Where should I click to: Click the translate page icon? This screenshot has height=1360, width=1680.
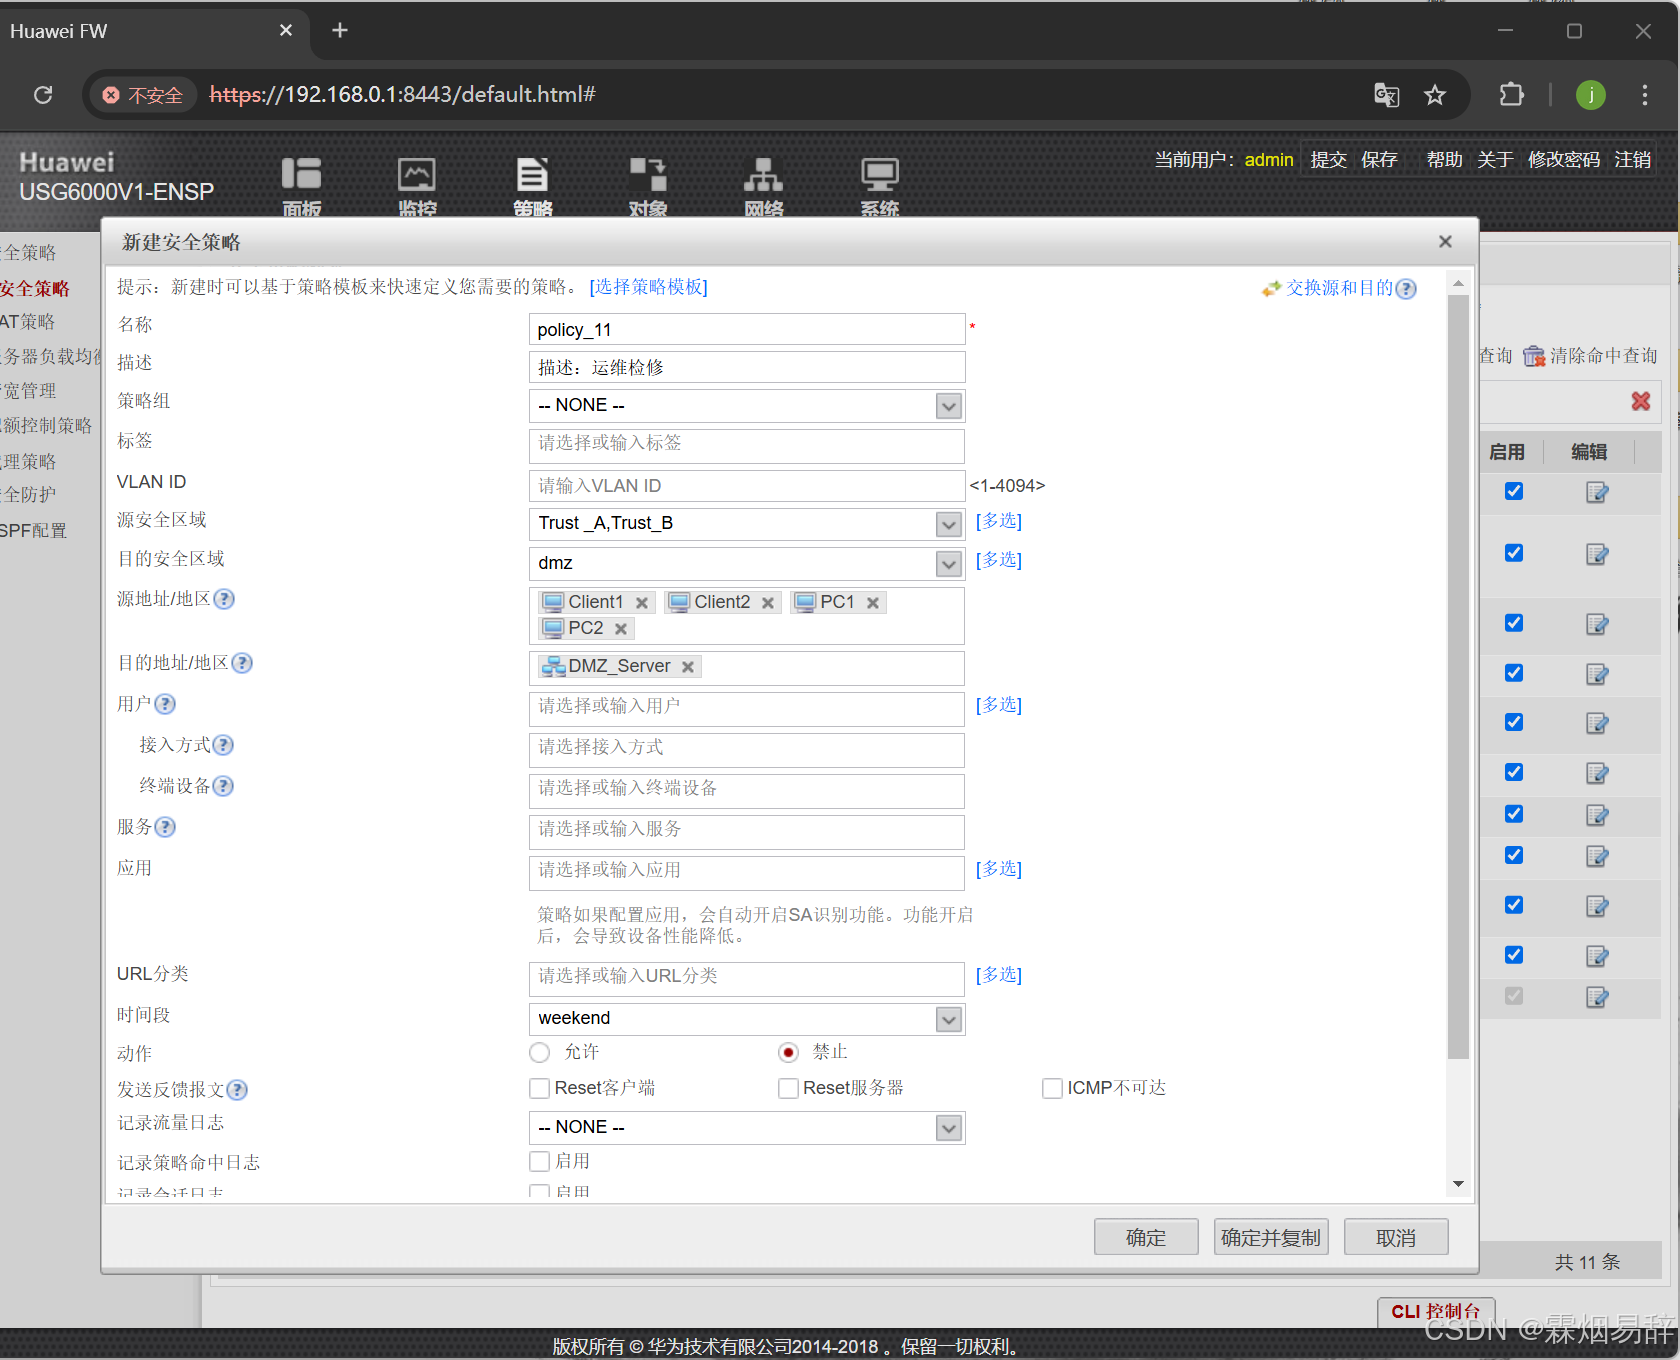pyautogui.click(x=1386, y=95)
